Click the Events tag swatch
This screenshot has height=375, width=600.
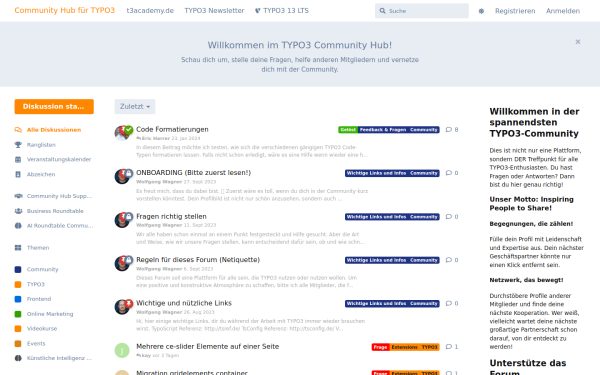18,343
